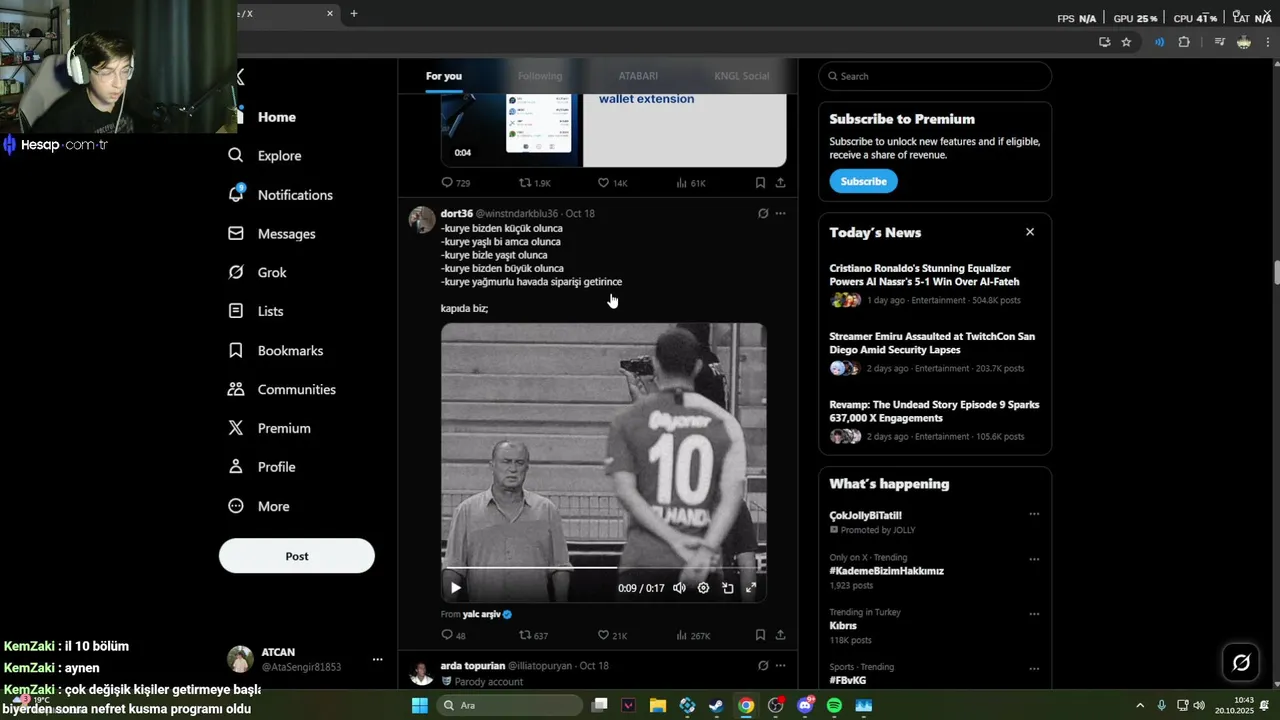The image size is (1280, 720).
Task: Open the Explore magnifier in sidebar
Action: 236,155
